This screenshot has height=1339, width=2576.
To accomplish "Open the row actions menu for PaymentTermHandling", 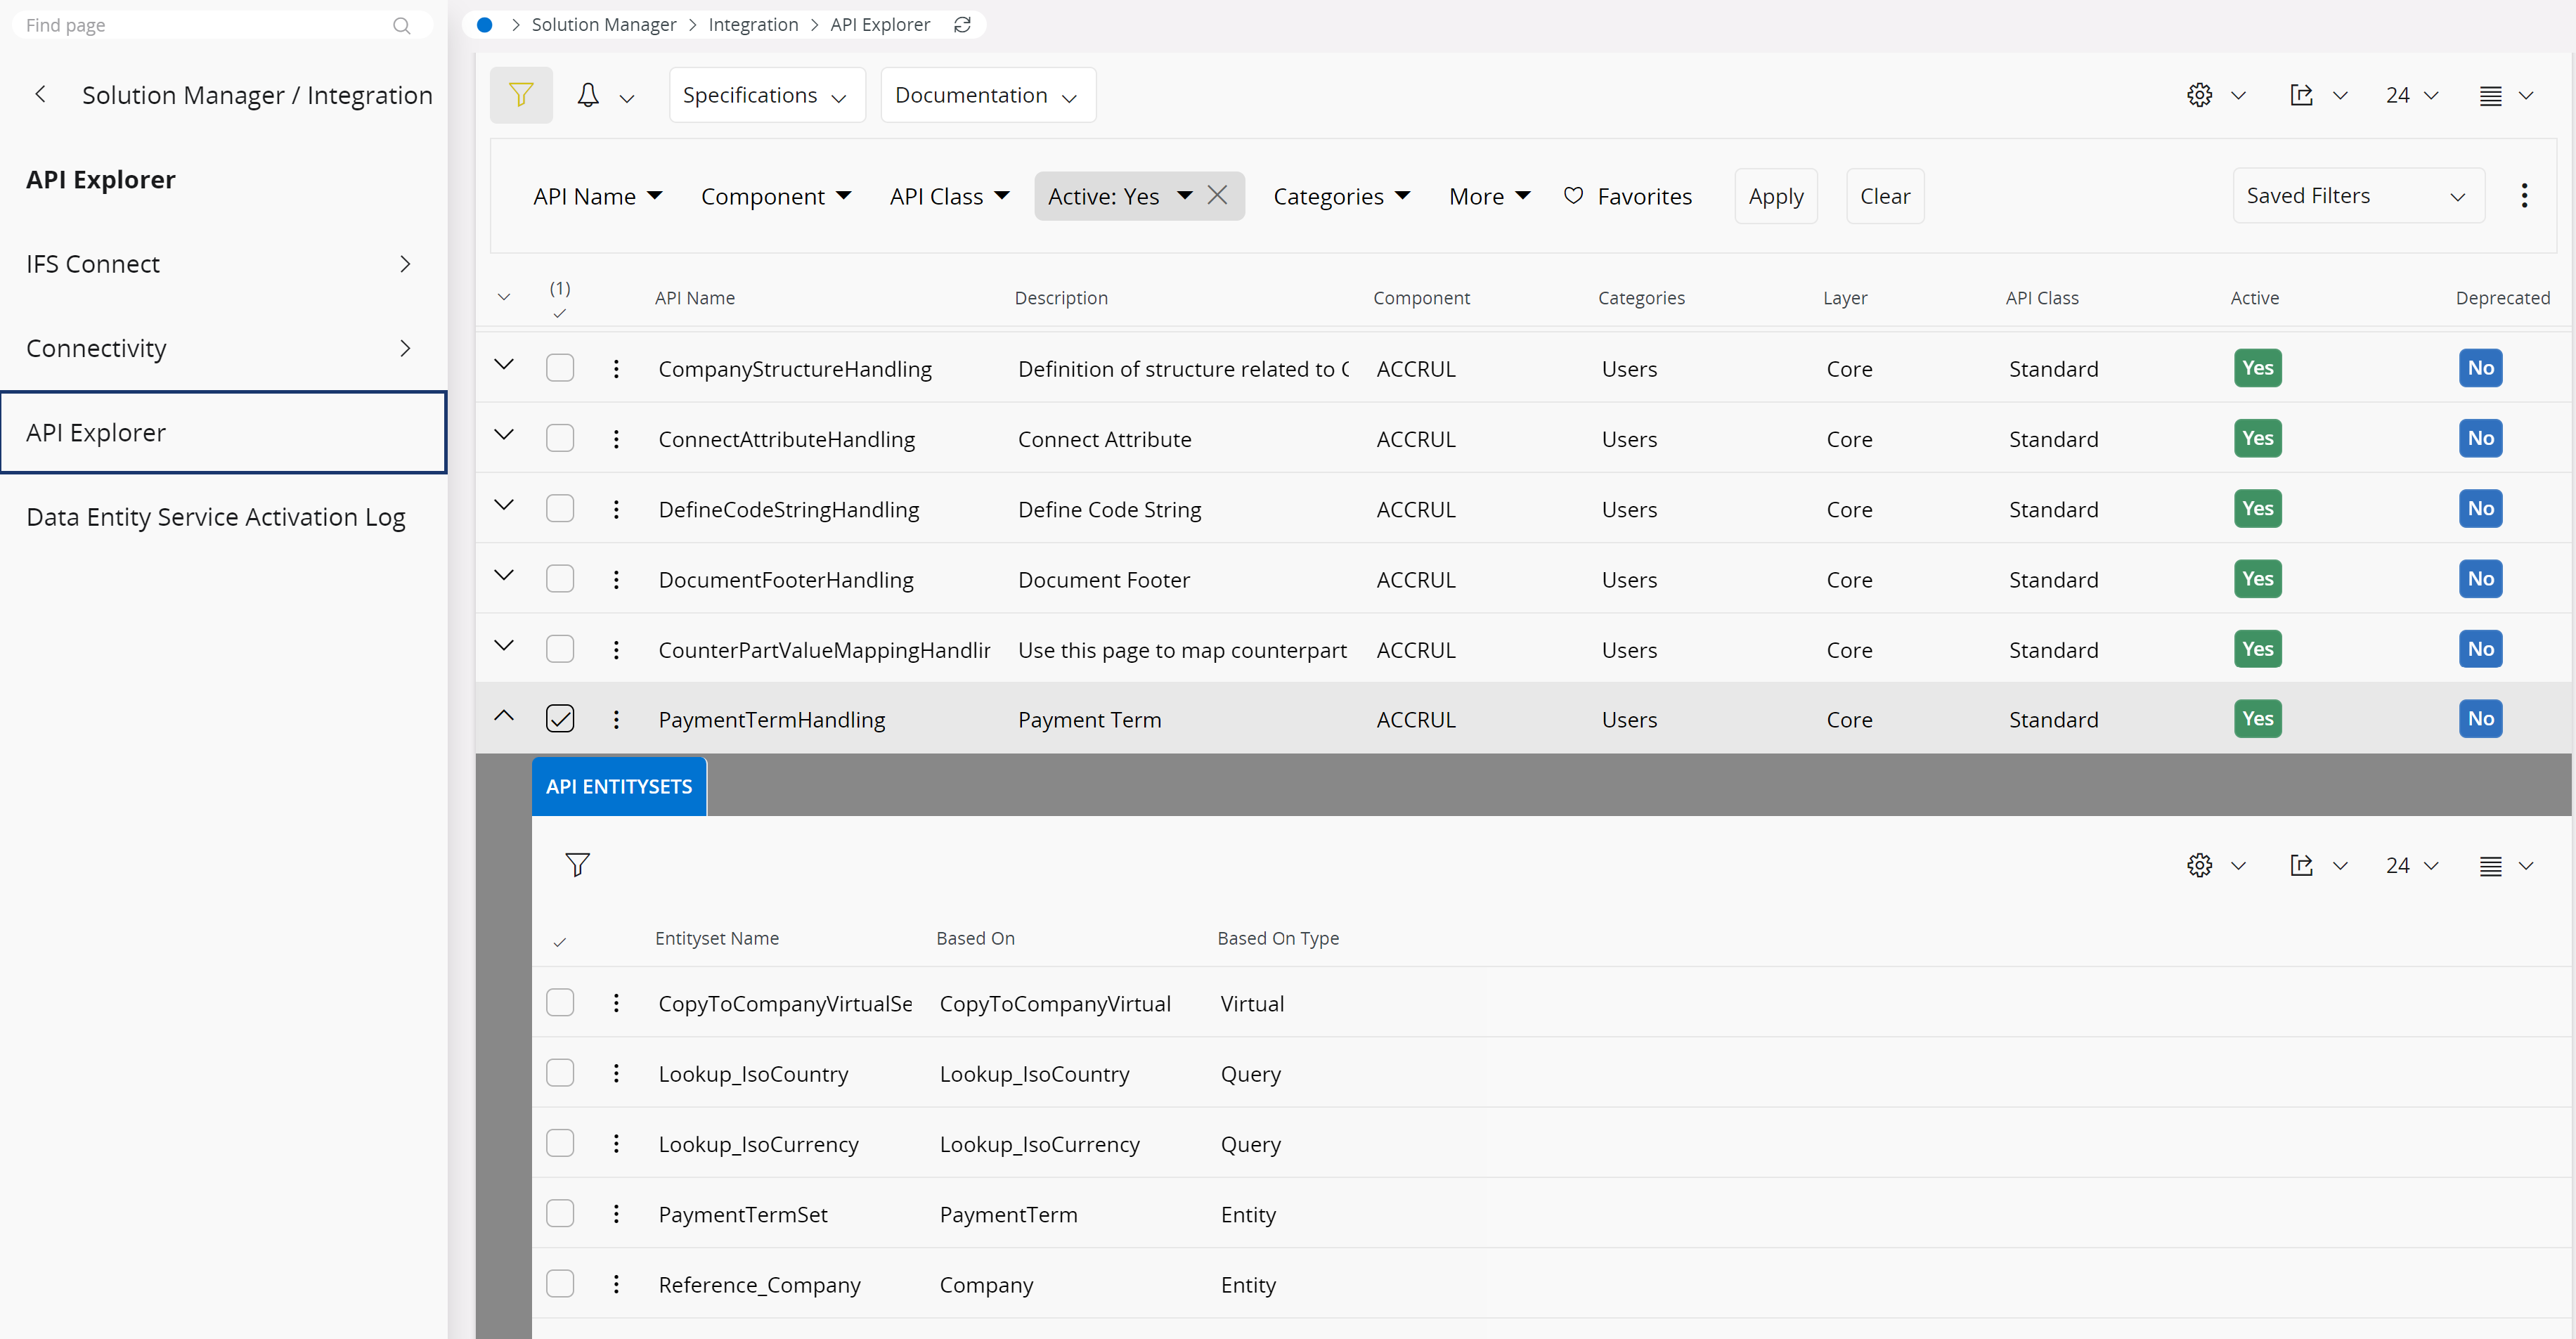I will (x=616, y=719).
